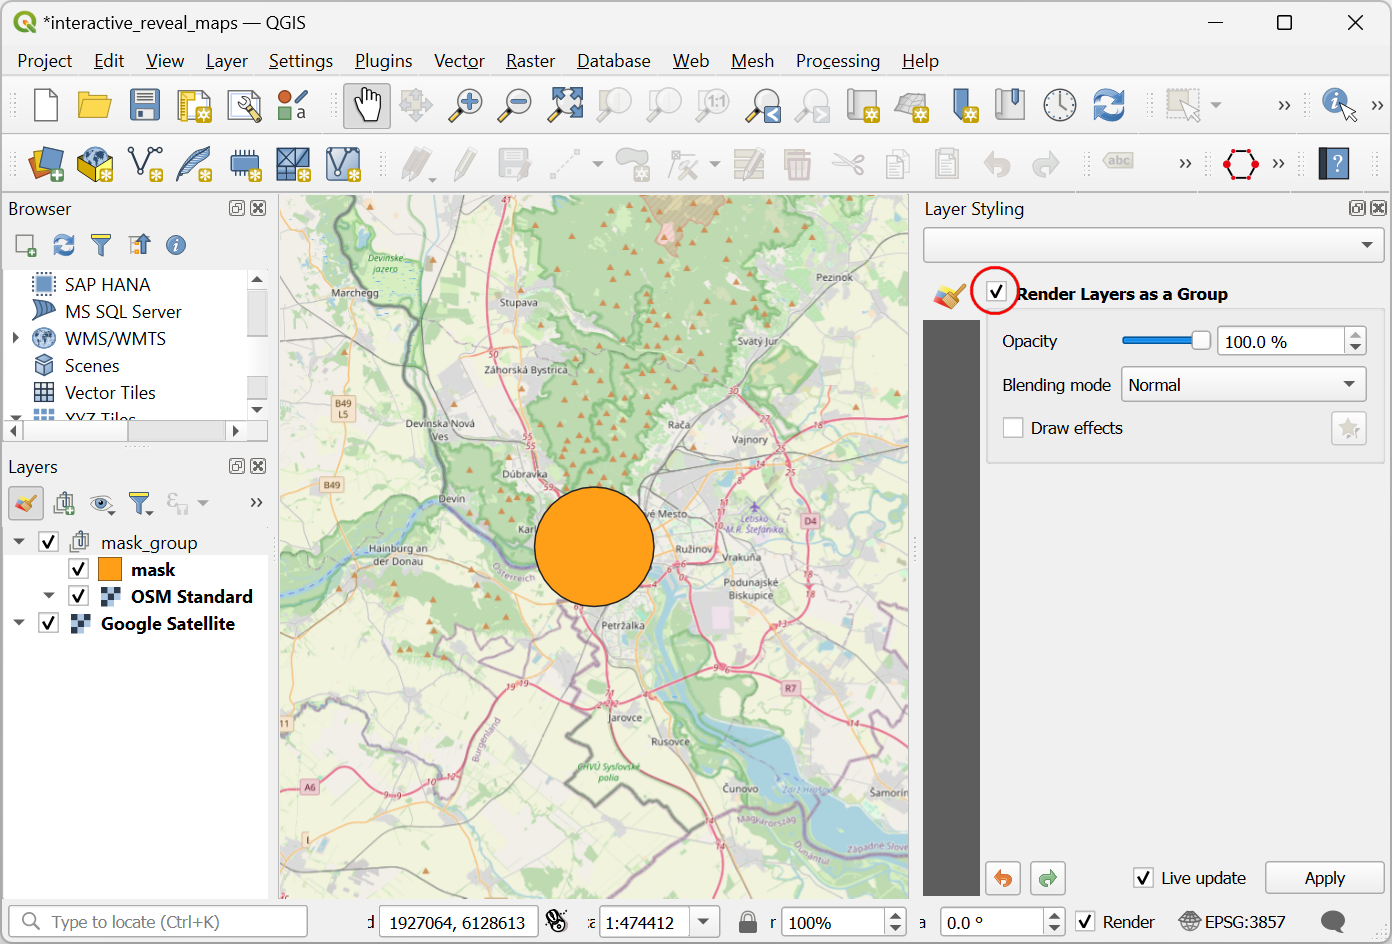Click the Zoom Full extent icon

[x=565, y=105]
